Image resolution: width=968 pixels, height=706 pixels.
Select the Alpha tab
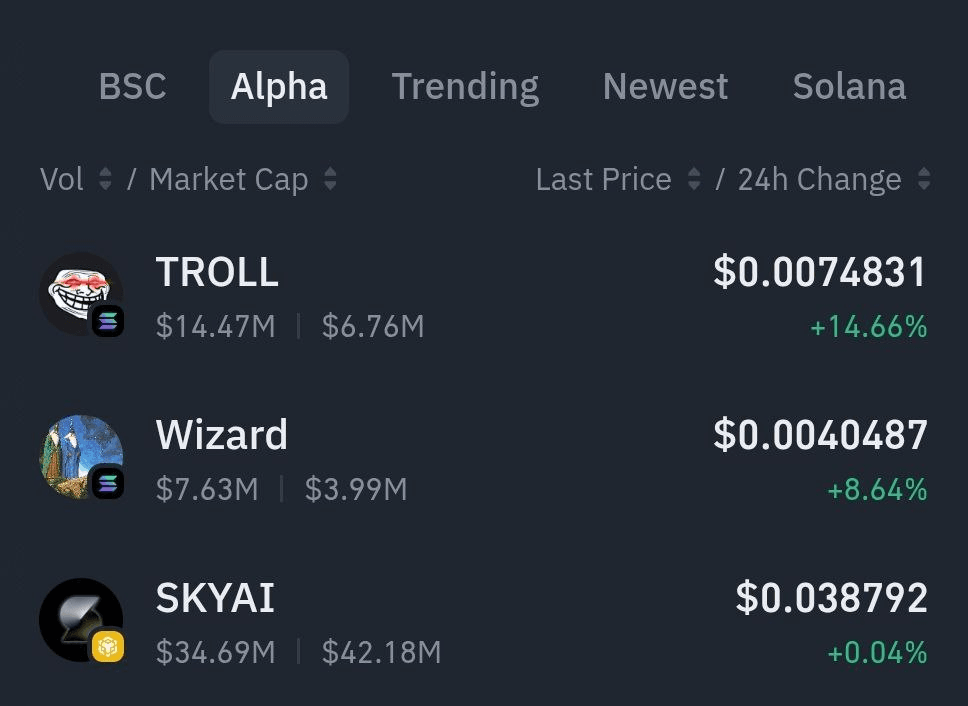click(x=279, y=87)
